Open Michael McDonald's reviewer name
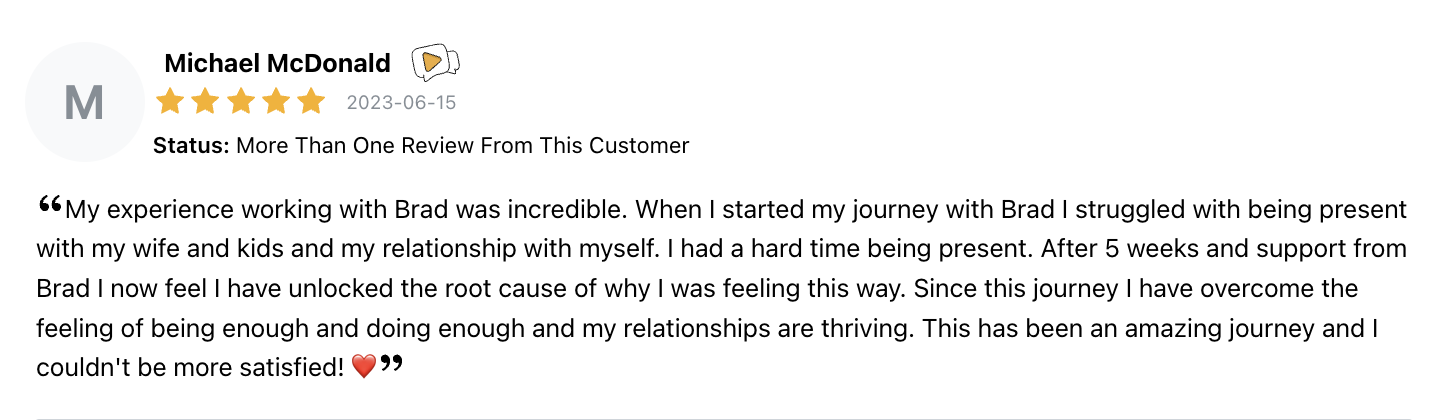 pos(277,63)
